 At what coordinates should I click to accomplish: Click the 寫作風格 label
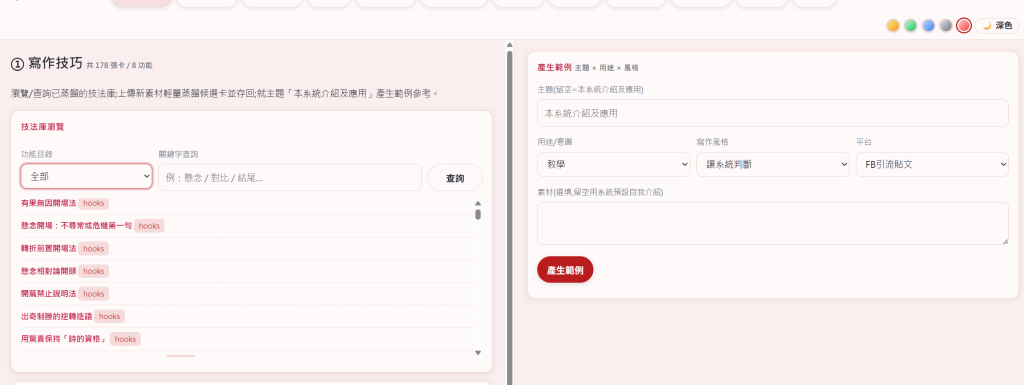[712, 142]
